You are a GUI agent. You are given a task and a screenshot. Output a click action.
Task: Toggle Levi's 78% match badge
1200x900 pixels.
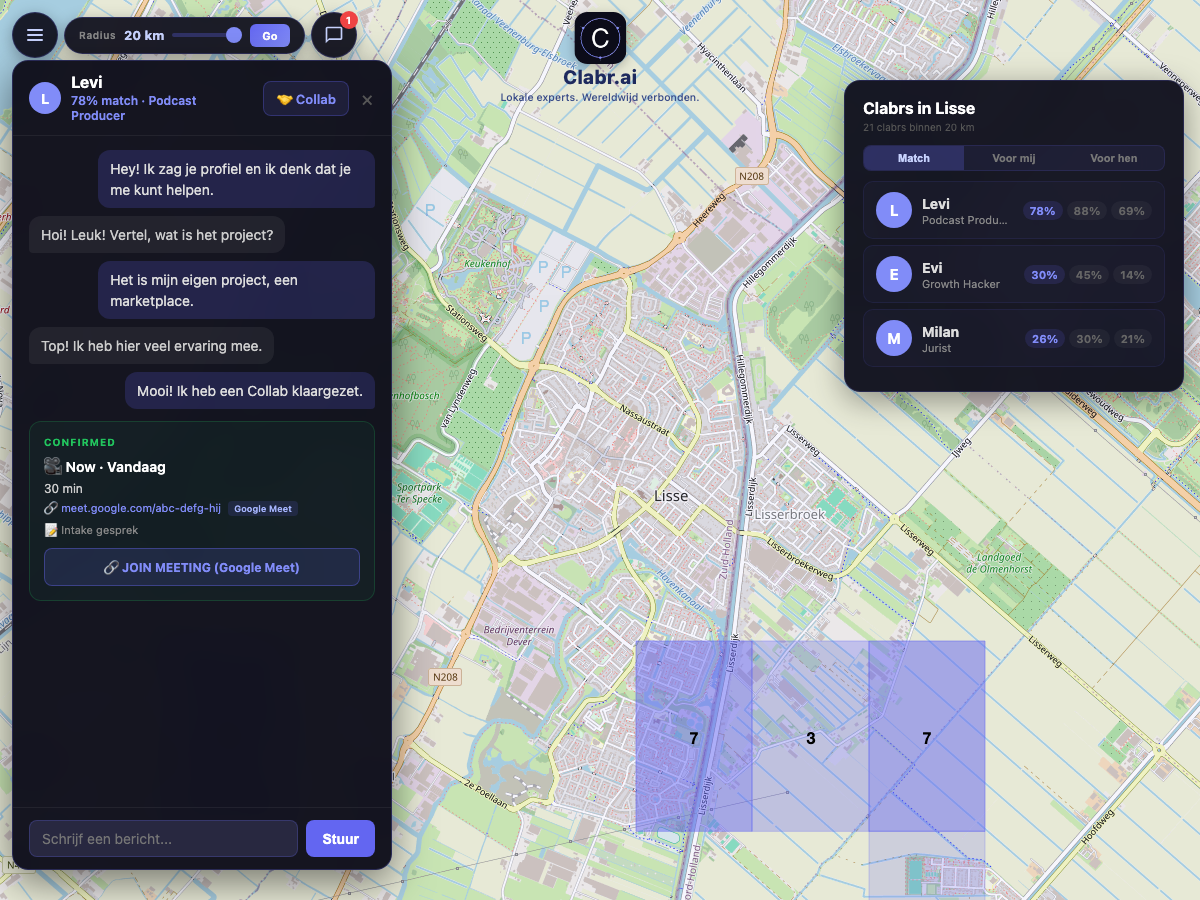click(1041, 211)
